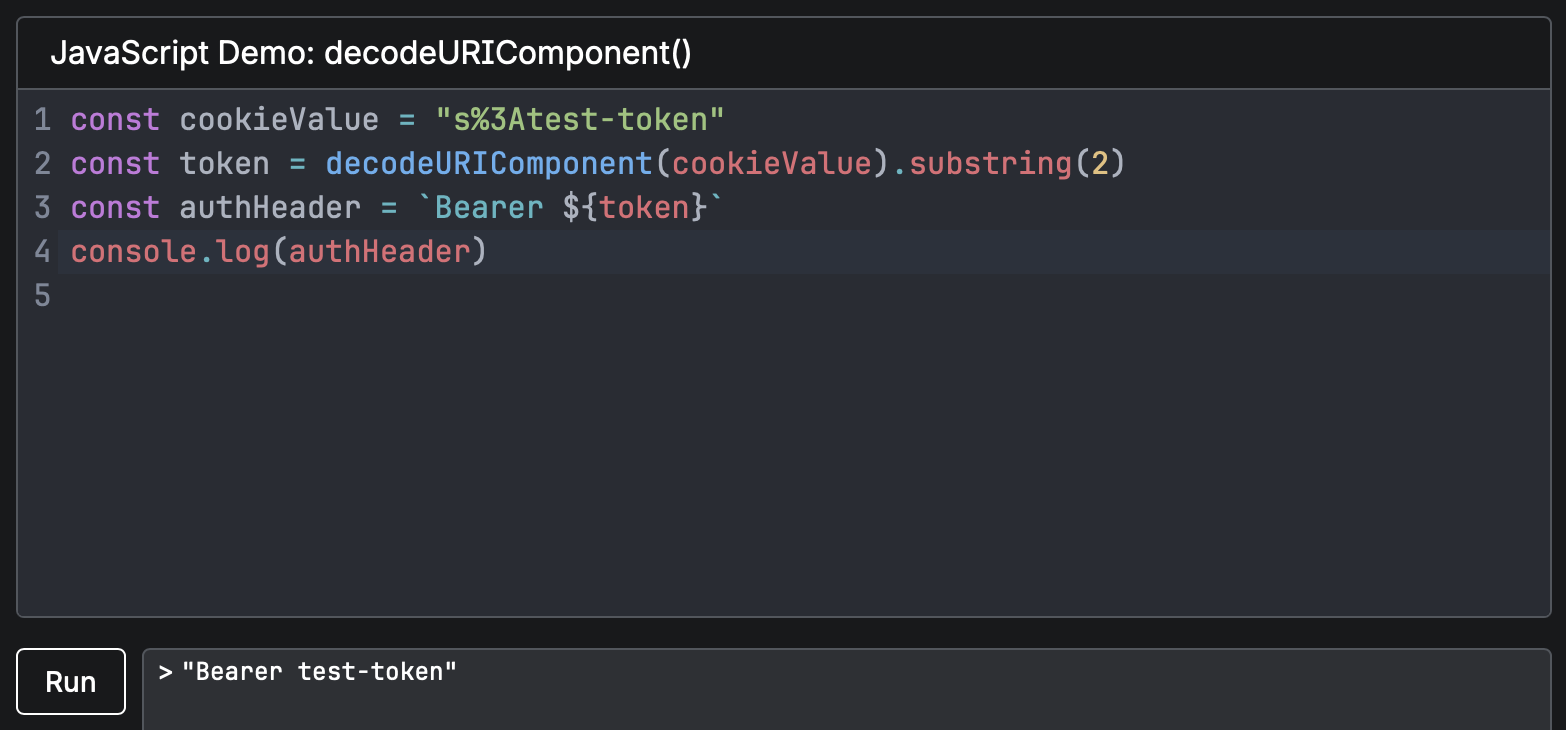Click the Run button
Viewport: 1566px width, 730px height.
coord(71,682)
